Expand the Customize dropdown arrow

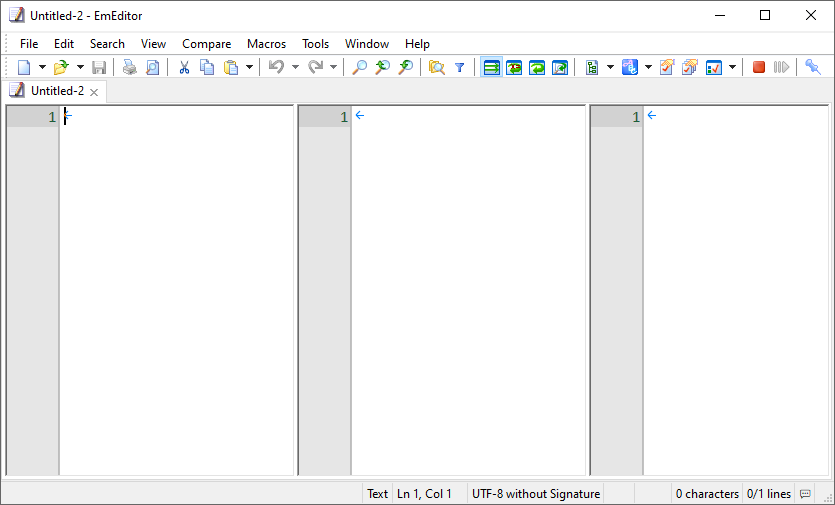[x=732, y=68]
